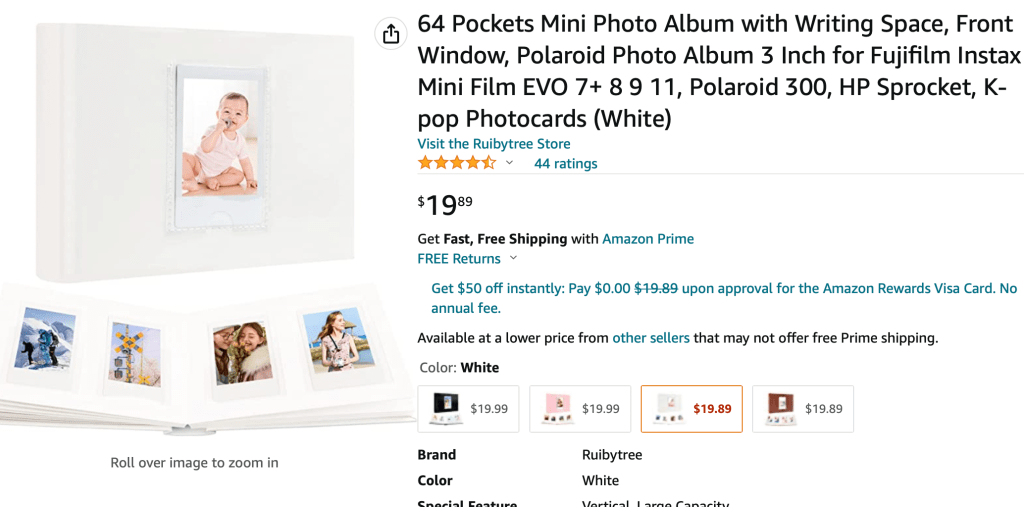Click the share icon beside product image
The width and height of the screenshot is (1024, 507).
point(391,34)
